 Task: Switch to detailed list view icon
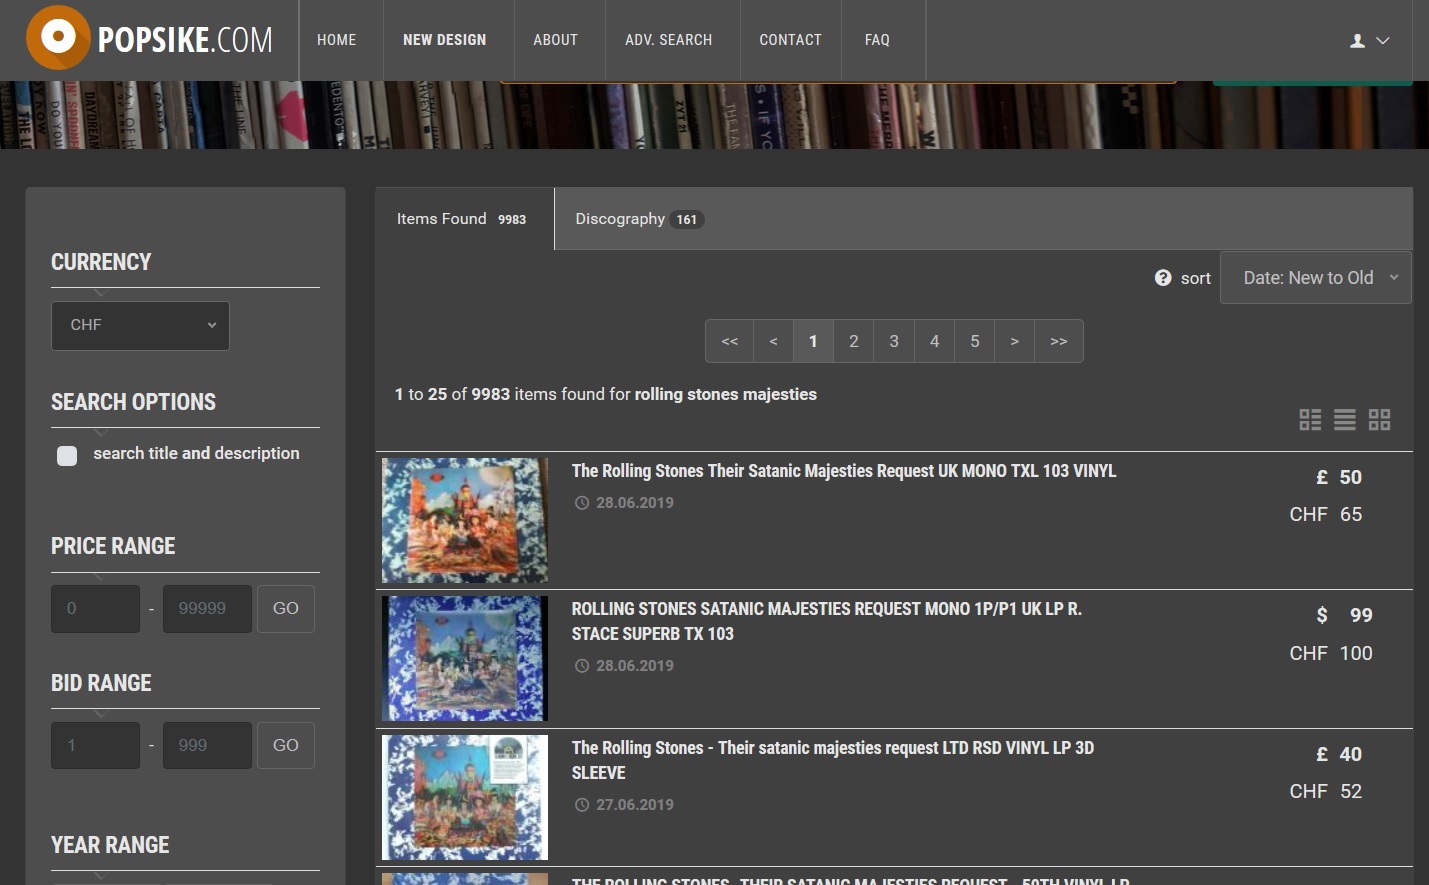point(1310,420)
